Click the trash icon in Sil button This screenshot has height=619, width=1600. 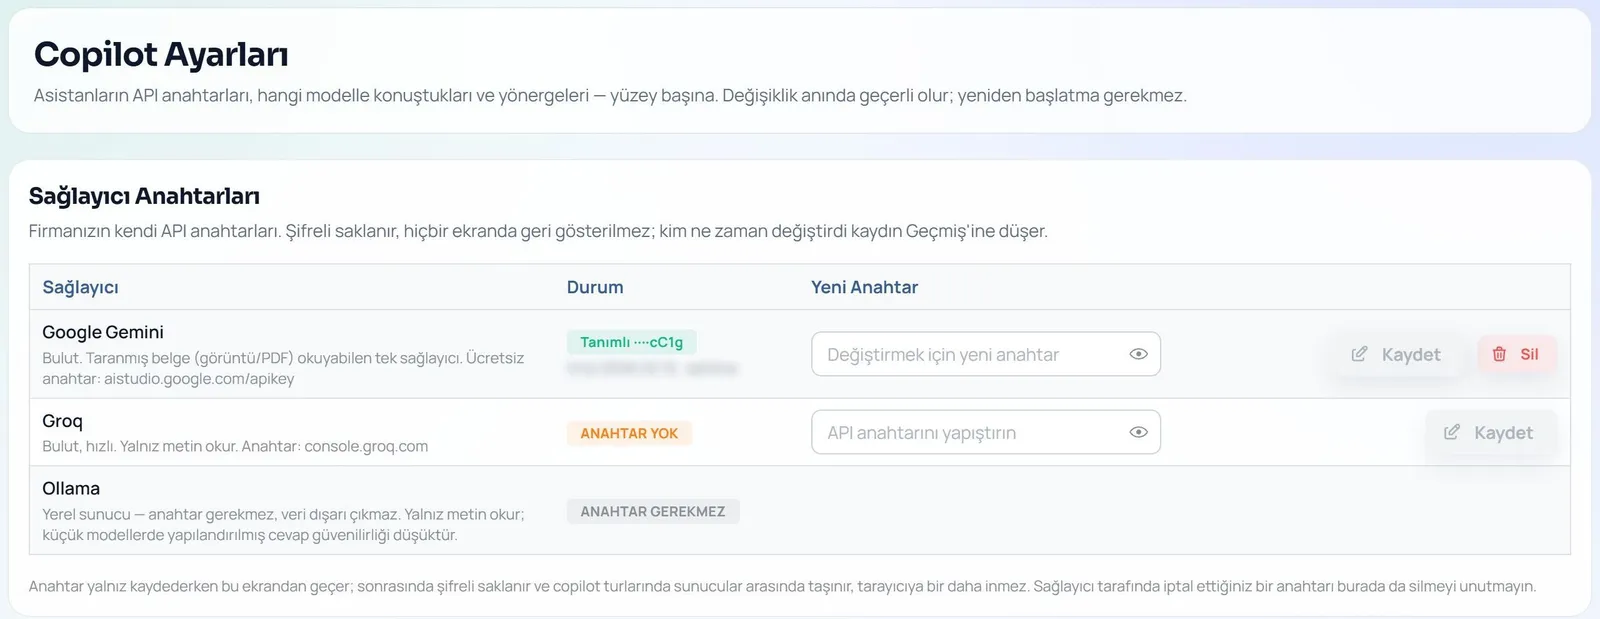1499,354
